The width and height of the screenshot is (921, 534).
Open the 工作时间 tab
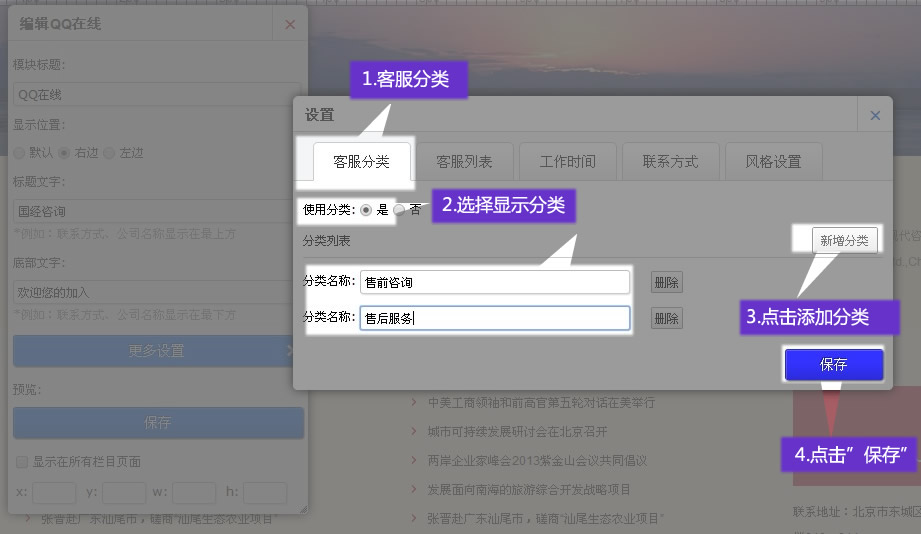(567, 161)
